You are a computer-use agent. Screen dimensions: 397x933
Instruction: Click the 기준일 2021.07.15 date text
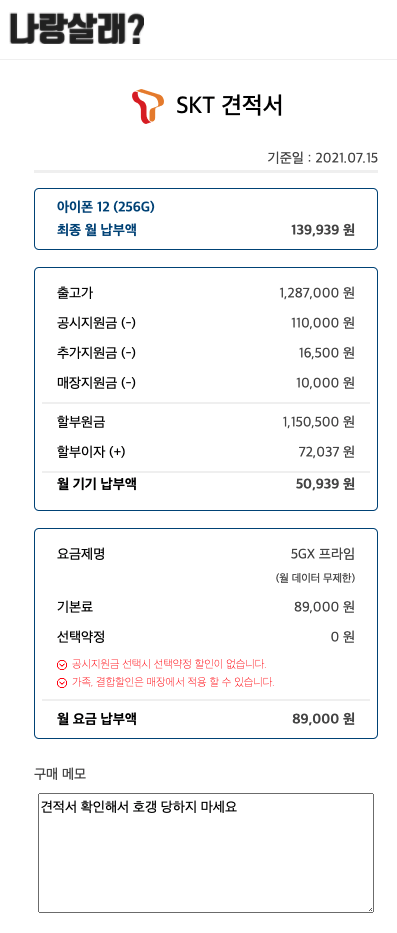pos(323,158)
